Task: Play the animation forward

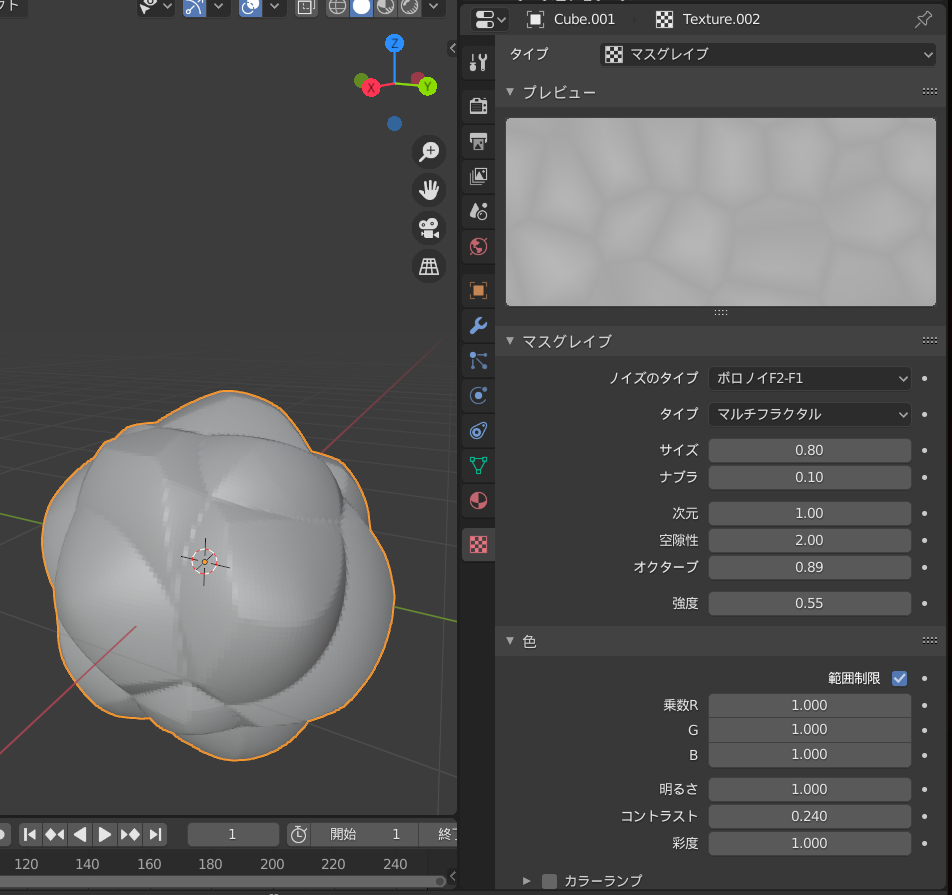Action: (104, 834)
